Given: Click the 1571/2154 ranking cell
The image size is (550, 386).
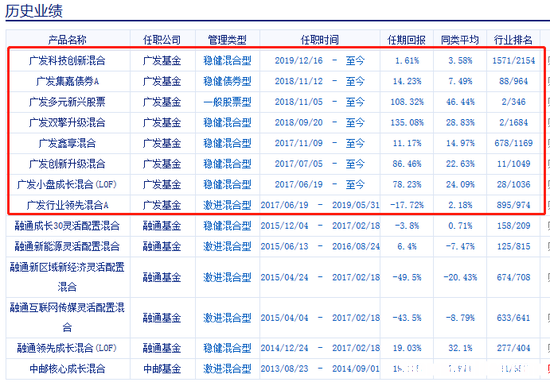Looking at the screenshot, I should pos(514,61).
